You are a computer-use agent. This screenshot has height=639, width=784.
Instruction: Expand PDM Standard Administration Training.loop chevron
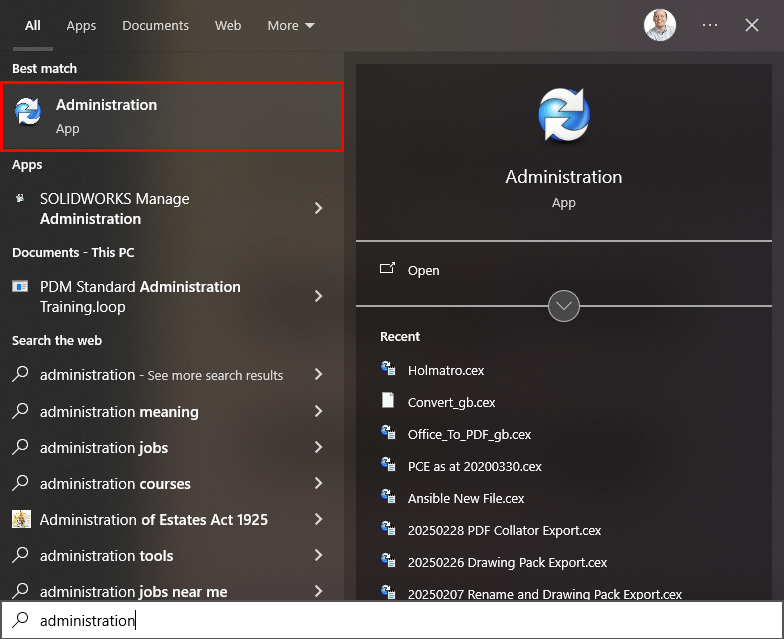click(x=318, y=296)
